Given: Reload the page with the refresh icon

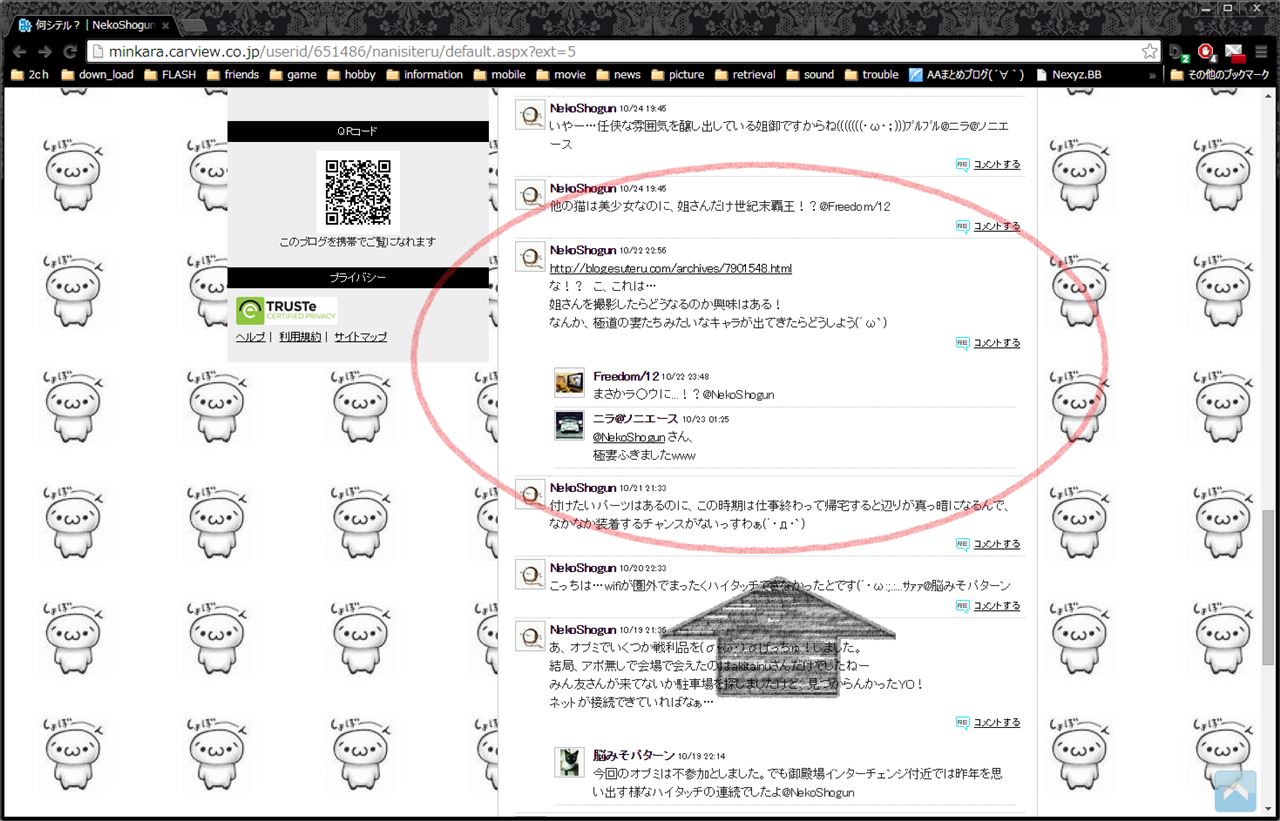Looking at the screenshot, I should 71,52.
